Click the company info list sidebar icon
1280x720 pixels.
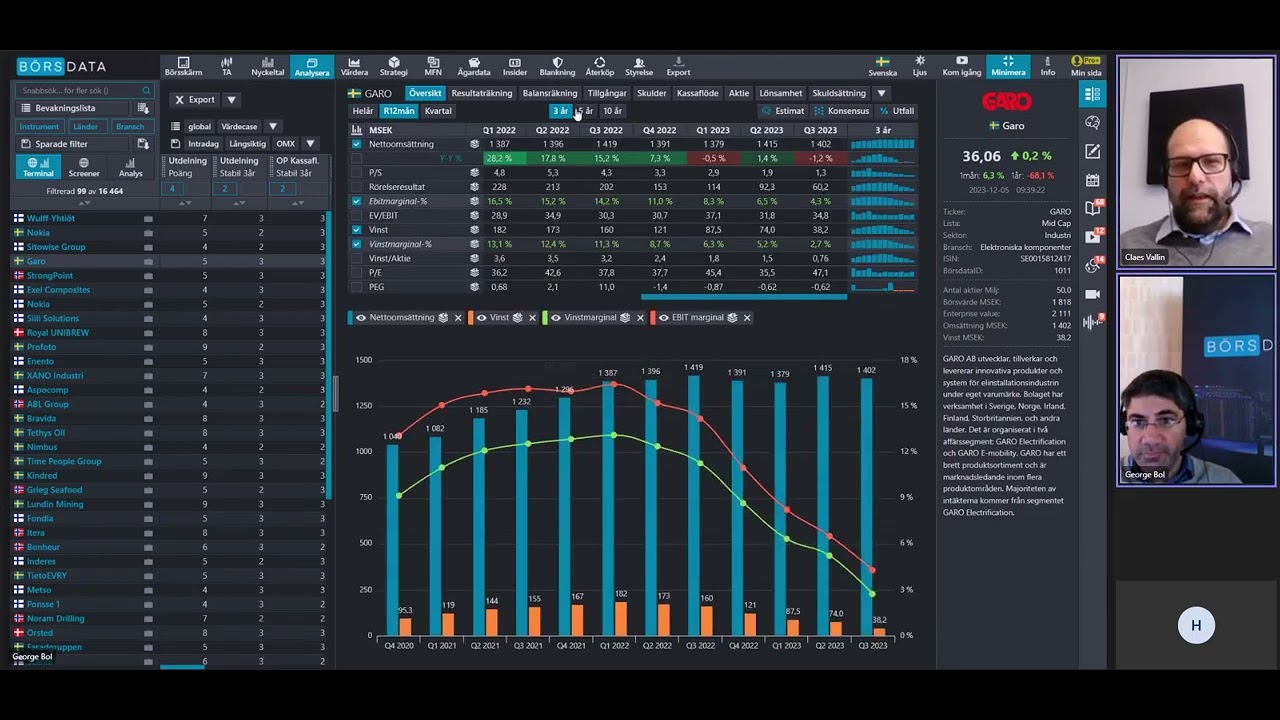1092,94
